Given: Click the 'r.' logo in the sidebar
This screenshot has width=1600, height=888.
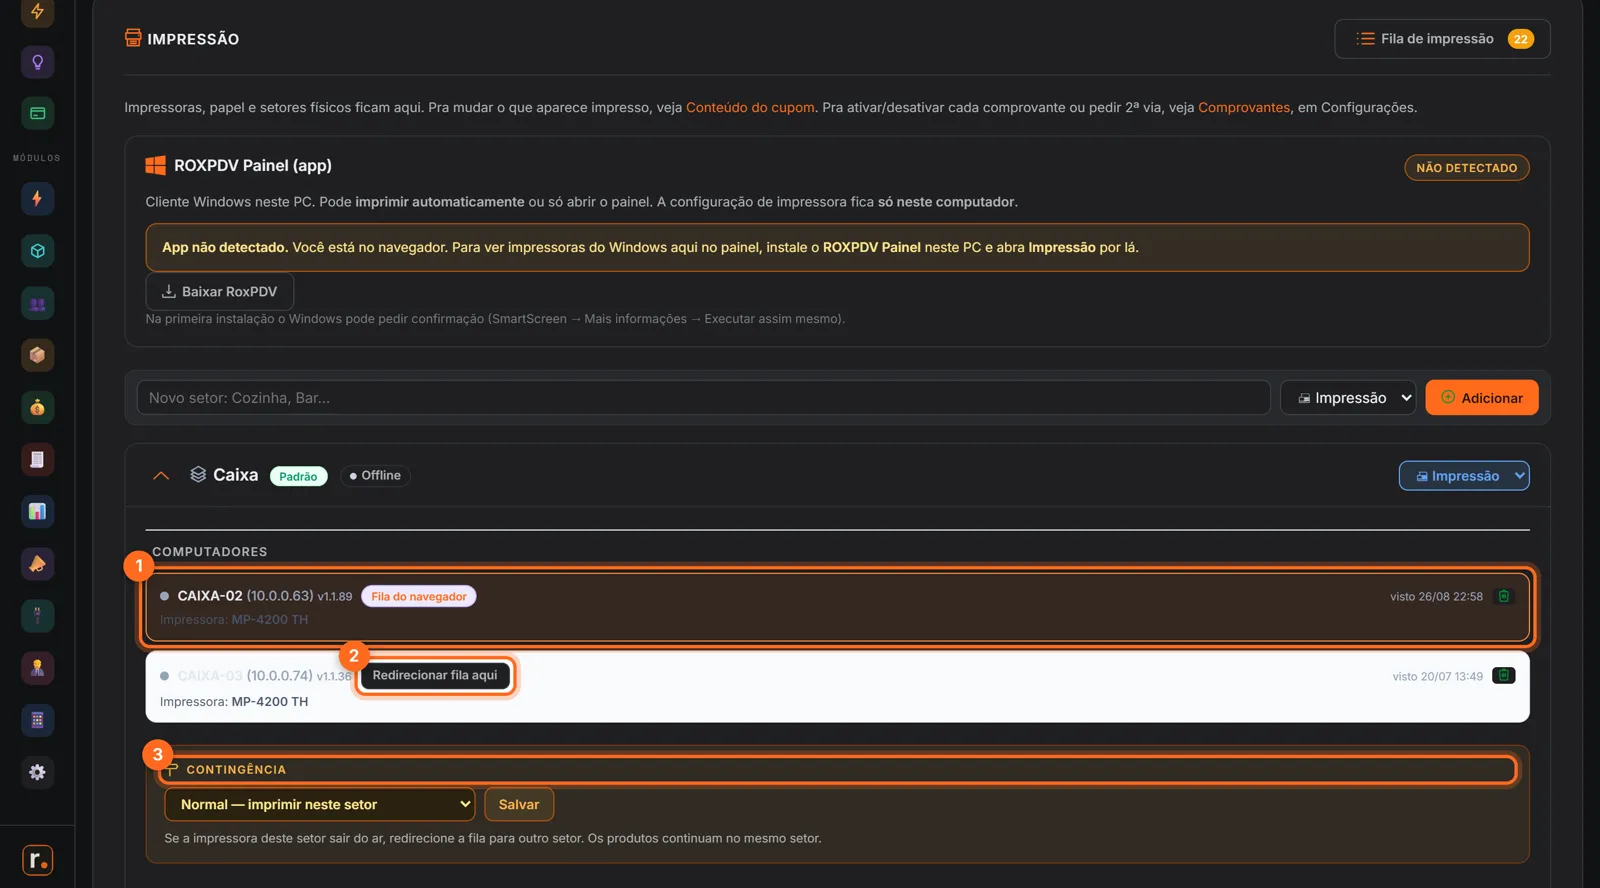Looking at the screenshot, I should pyautogui.click(x=37, y=860).
